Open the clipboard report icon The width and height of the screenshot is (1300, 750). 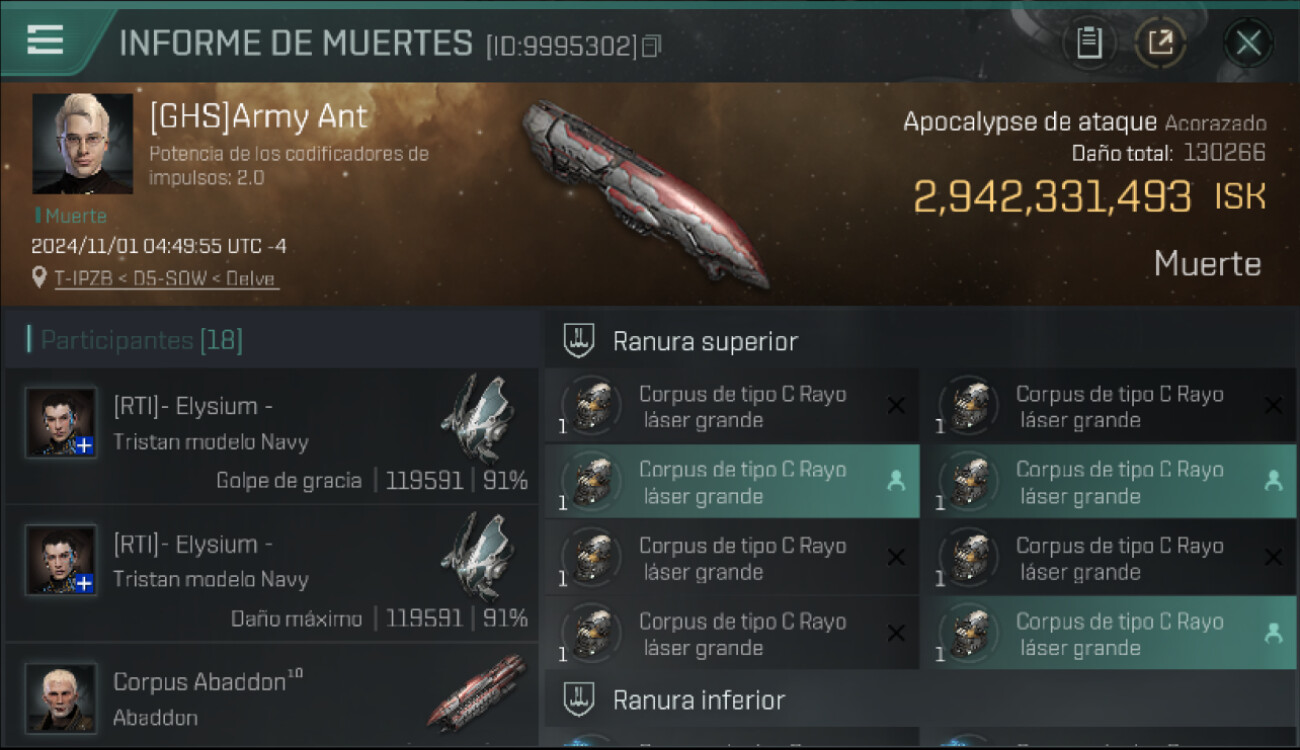[1089, 43]
